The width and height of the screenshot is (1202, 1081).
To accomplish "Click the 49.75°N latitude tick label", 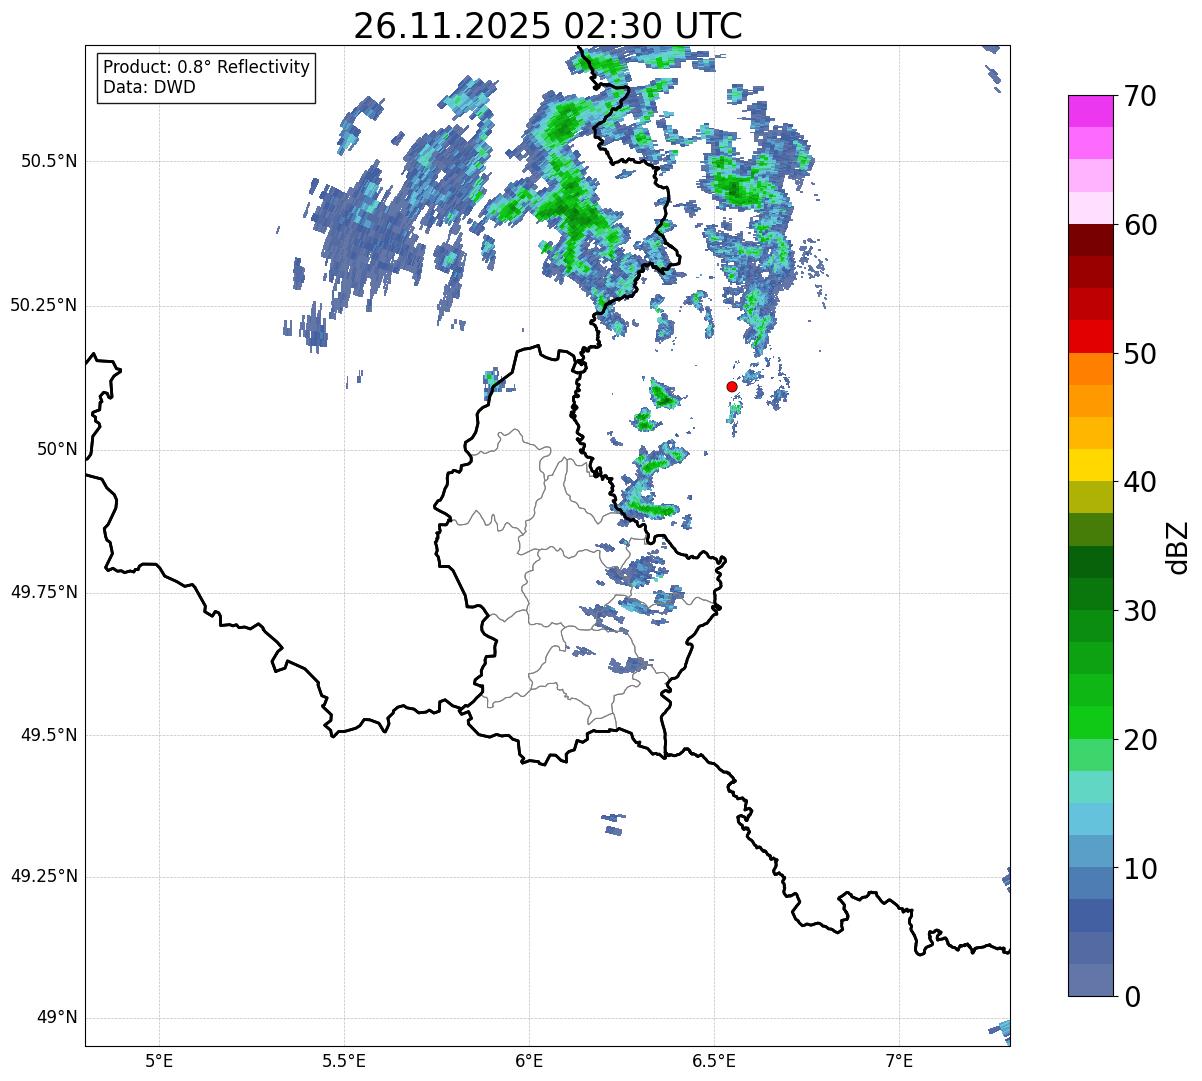I will (44, 592).
